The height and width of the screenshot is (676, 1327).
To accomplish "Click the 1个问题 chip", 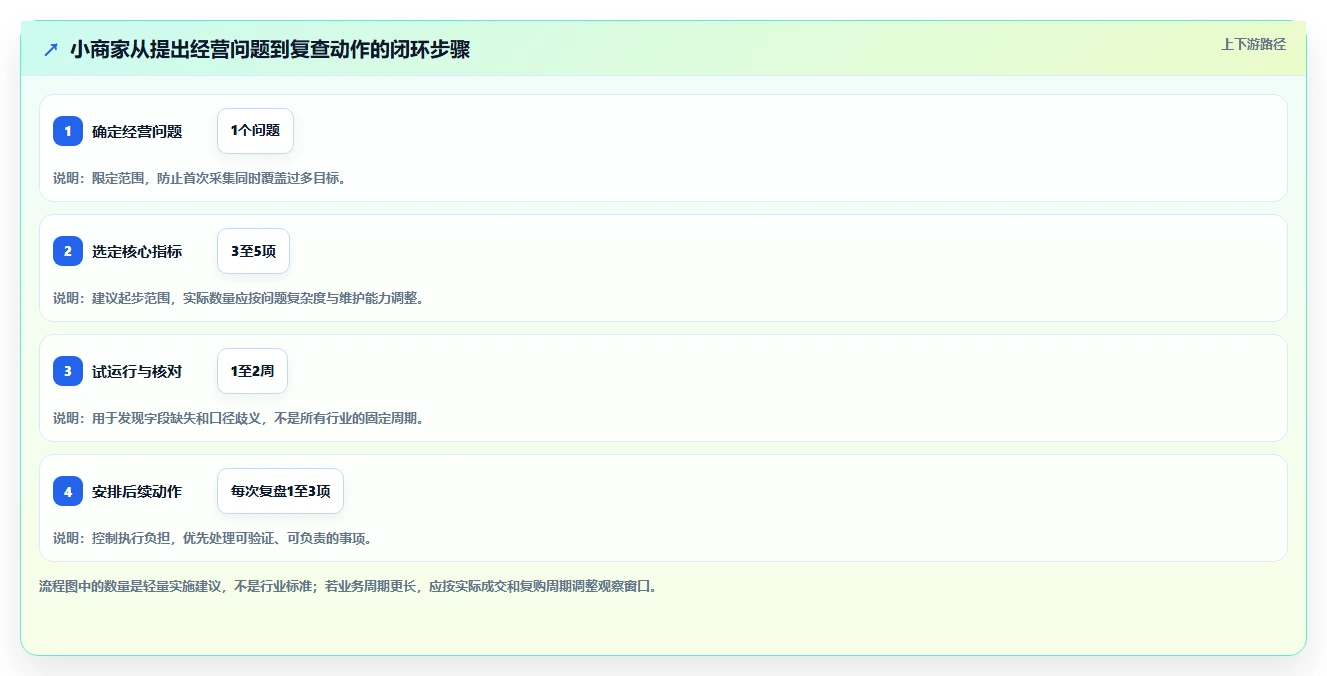I will (255, 131).
